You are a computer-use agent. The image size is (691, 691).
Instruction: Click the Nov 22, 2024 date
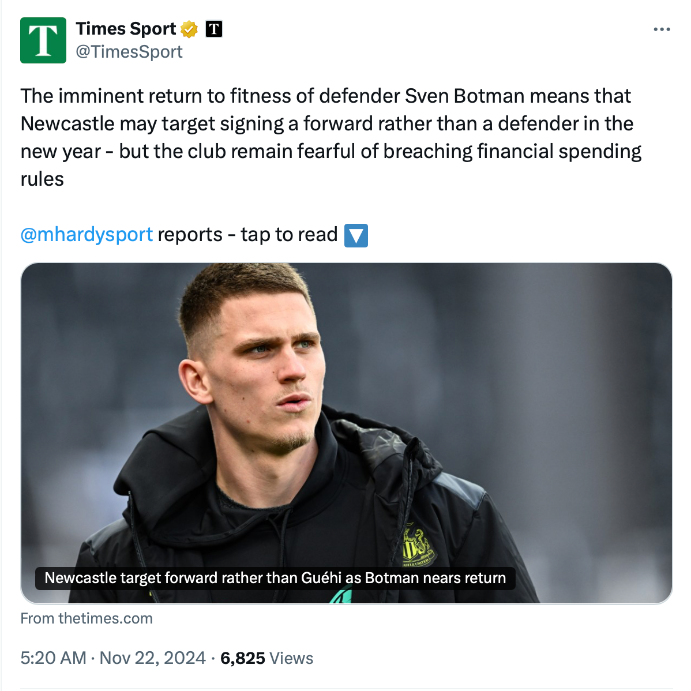[154, 658]
